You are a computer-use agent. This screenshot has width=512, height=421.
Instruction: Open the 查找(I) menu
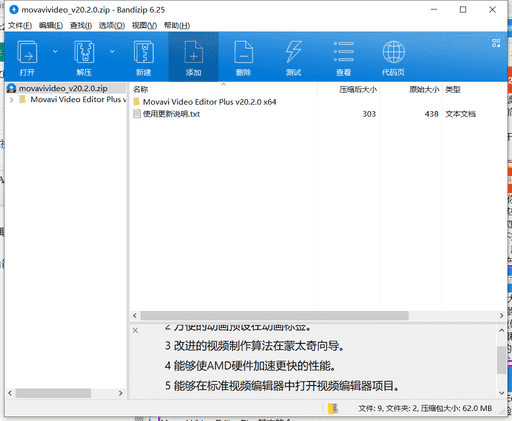point(81,26)
